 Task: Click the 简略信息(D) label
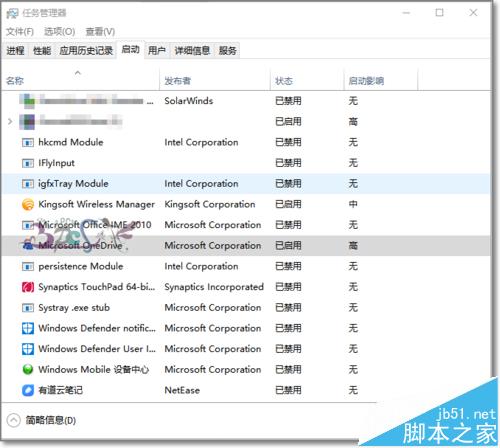[51, 420]
